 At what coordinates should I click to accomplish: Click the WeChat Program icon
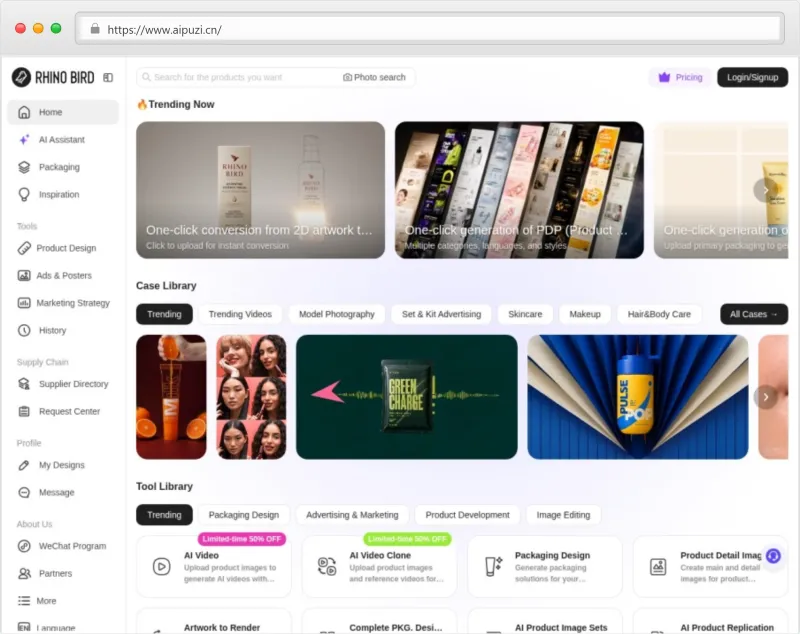pos(24,546)
